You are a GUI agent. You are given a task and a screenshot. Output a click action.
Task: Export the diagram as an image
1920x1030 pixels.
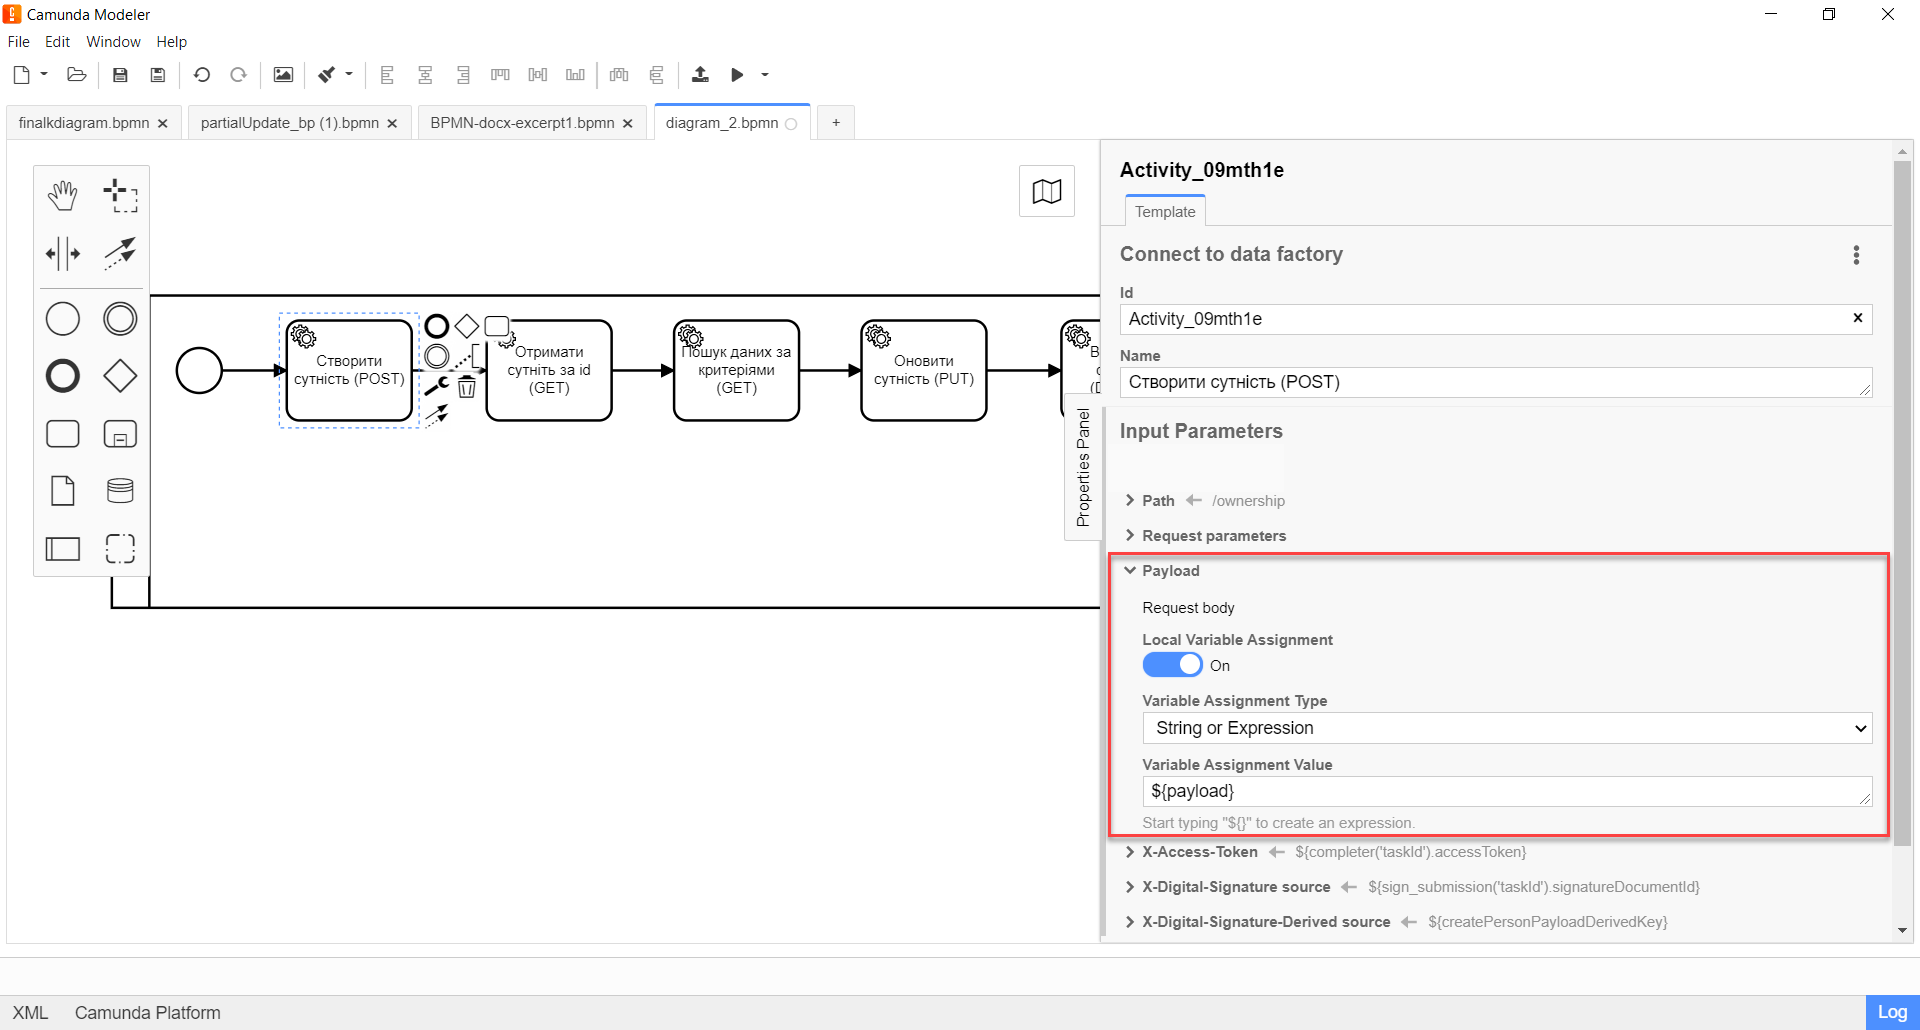pyautogui.click(x=284, y=75)
